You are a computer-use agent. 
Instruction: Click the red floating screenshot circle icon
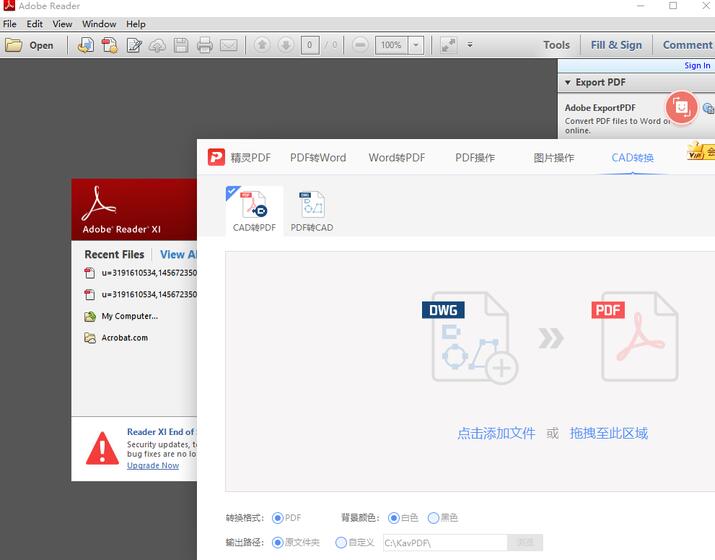pos(681,108)
